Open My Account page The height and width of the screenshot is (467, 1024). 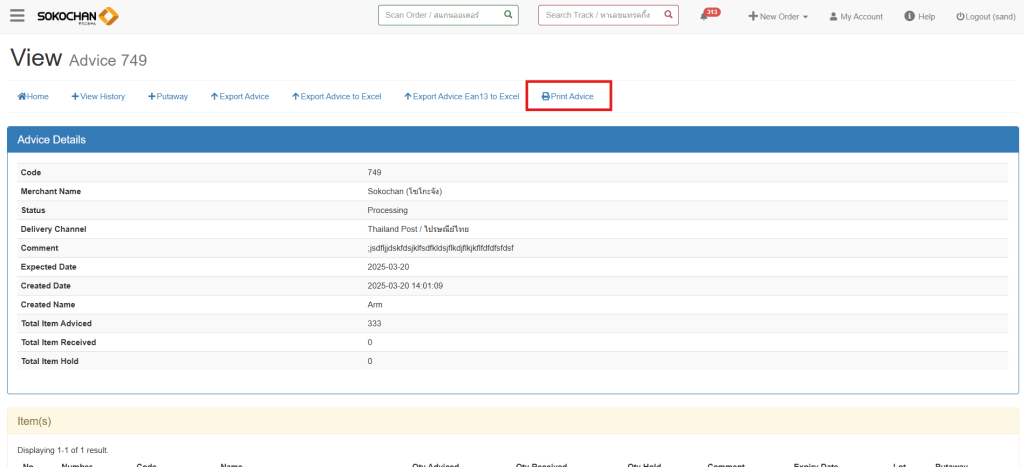click(x=856, y=17)
